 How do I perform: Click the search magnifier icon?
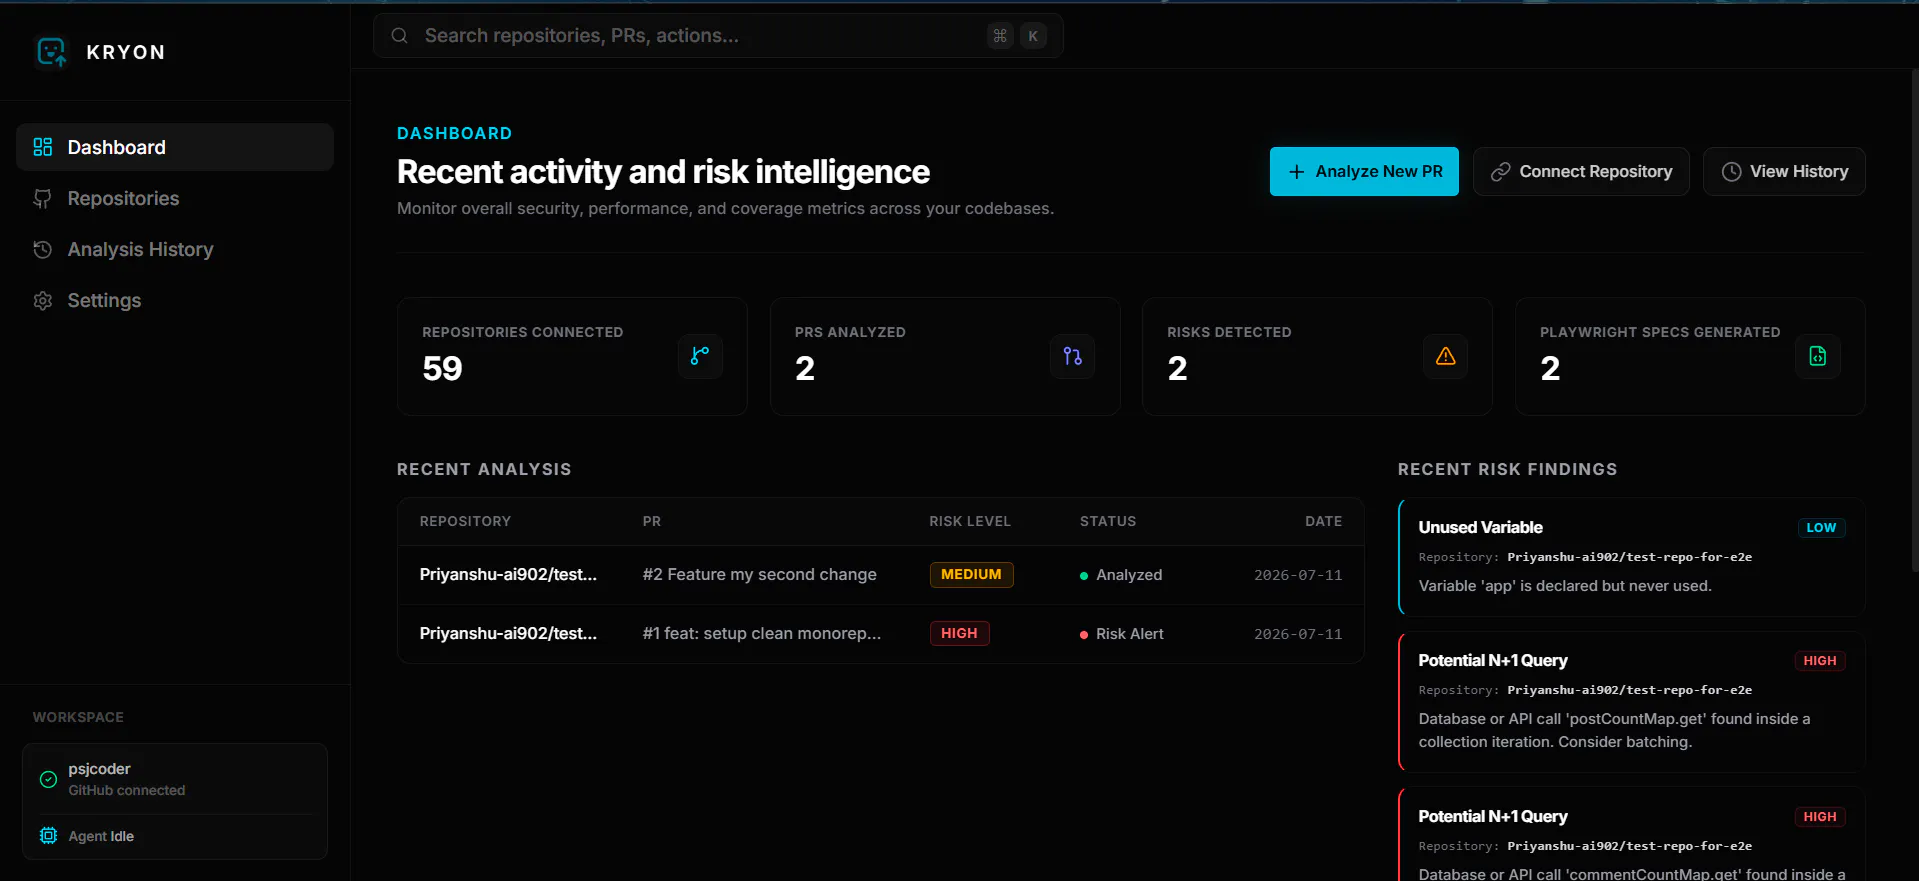(399, 36)
